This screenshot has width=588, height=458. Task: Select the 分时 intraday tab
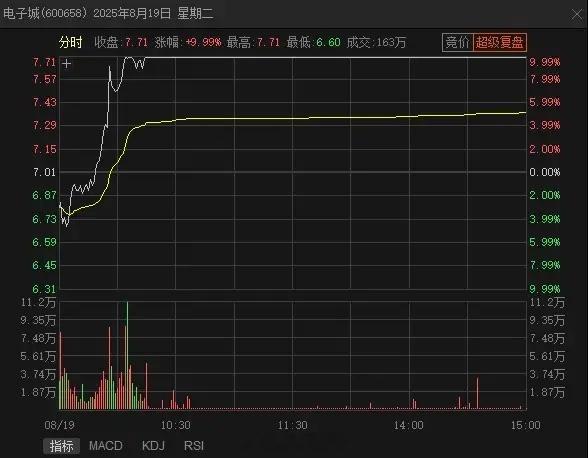[70, 42]
